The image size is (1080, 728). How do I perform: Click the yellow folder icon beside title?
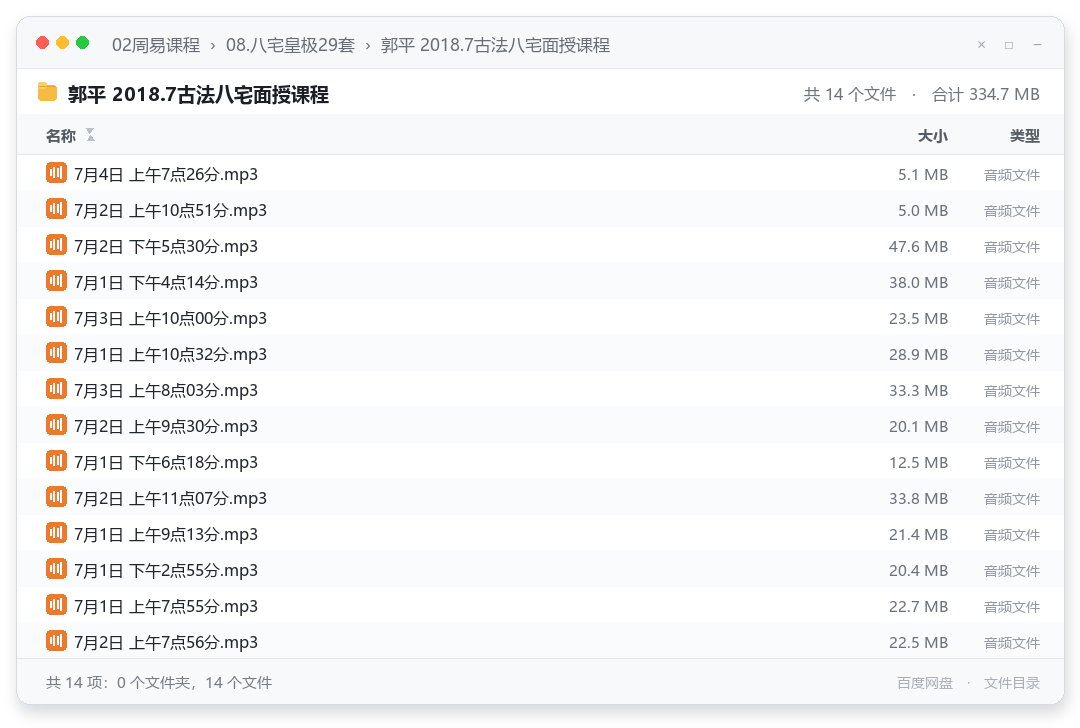(x=48, y=92)
